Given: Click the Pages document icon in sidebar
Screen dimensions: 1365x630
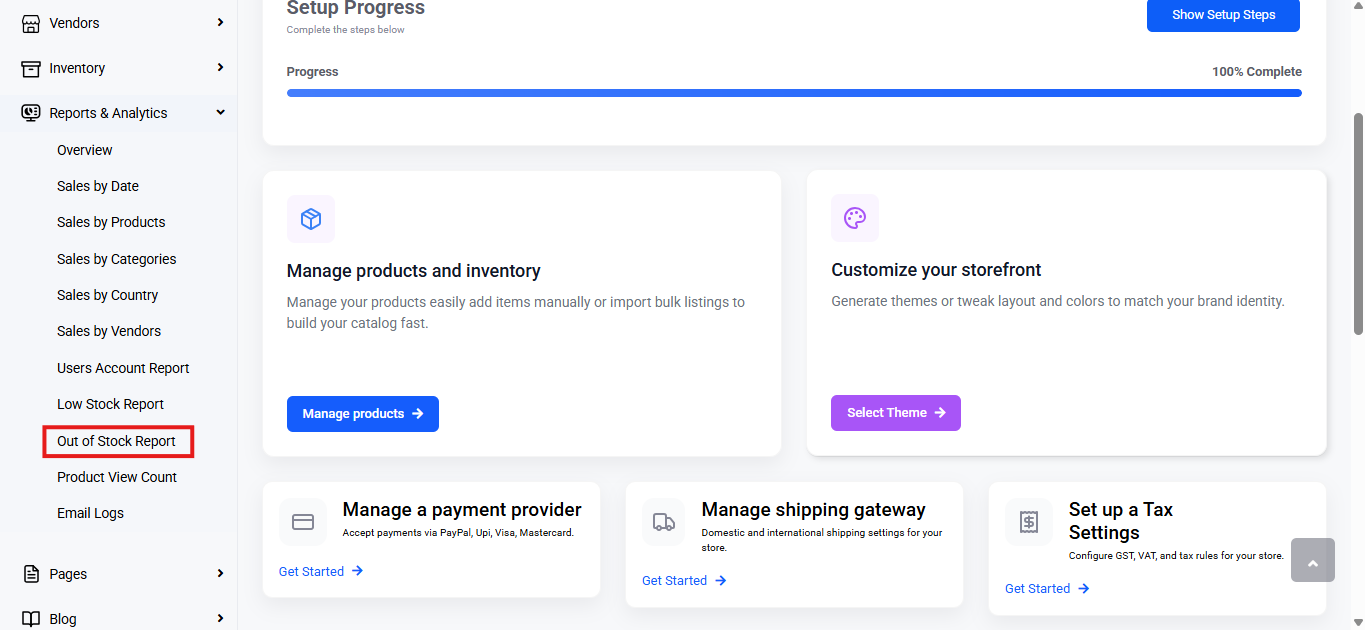Looking at the screenshot, I should coord(31,574).
